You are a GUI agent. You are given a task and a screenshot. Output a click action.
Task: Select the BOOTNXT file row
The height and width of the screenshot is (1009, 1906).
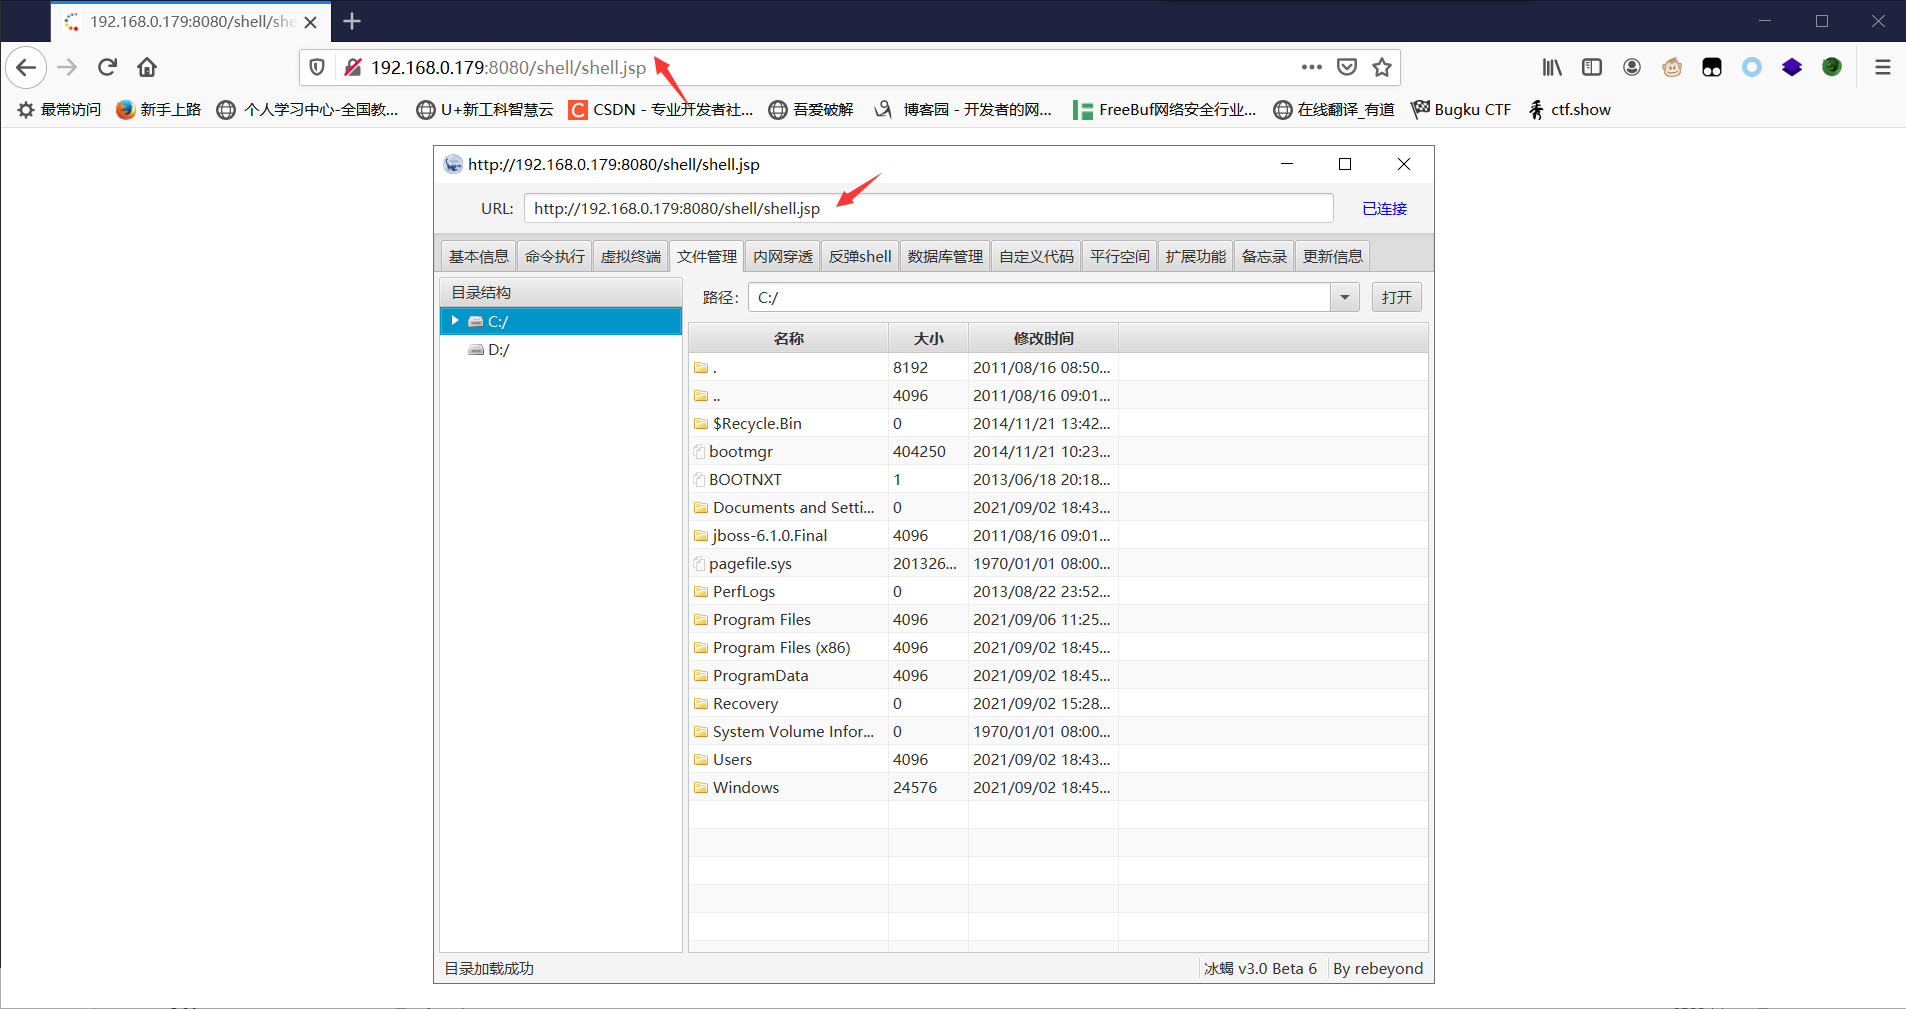point(1058,480)
